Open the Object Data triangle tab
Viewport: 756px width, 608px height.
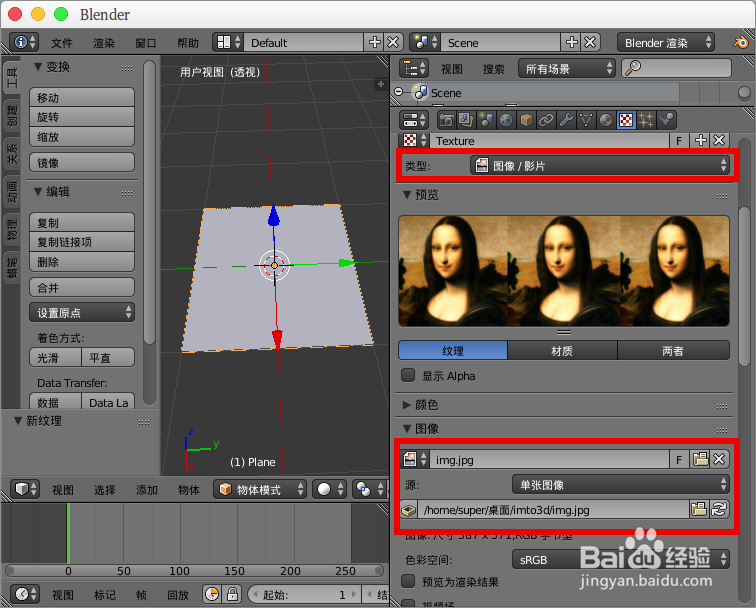(586, 120)
